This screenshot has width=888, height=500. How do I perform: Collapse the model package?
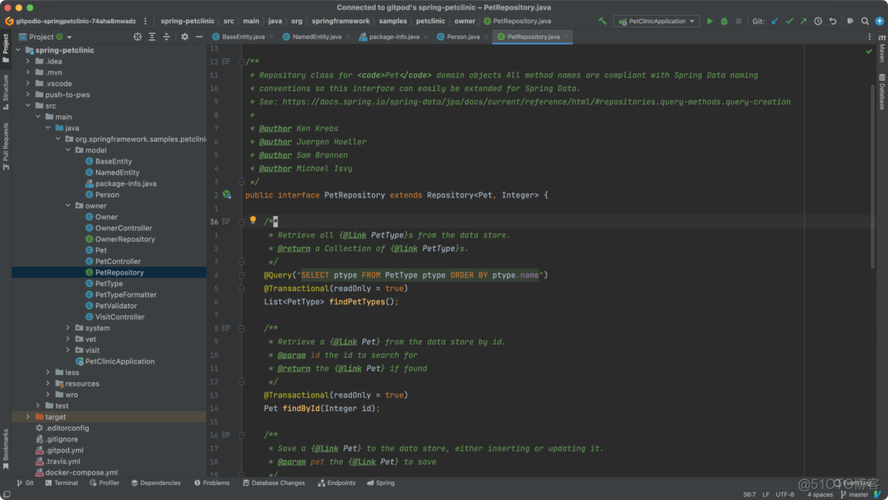pos(68,150)
